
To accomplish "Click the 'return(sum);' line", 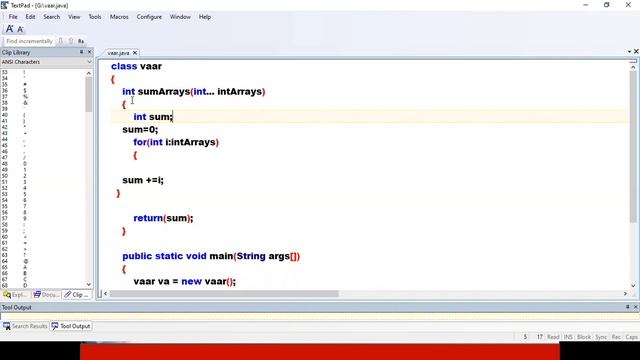I will (x=163, y=218).
